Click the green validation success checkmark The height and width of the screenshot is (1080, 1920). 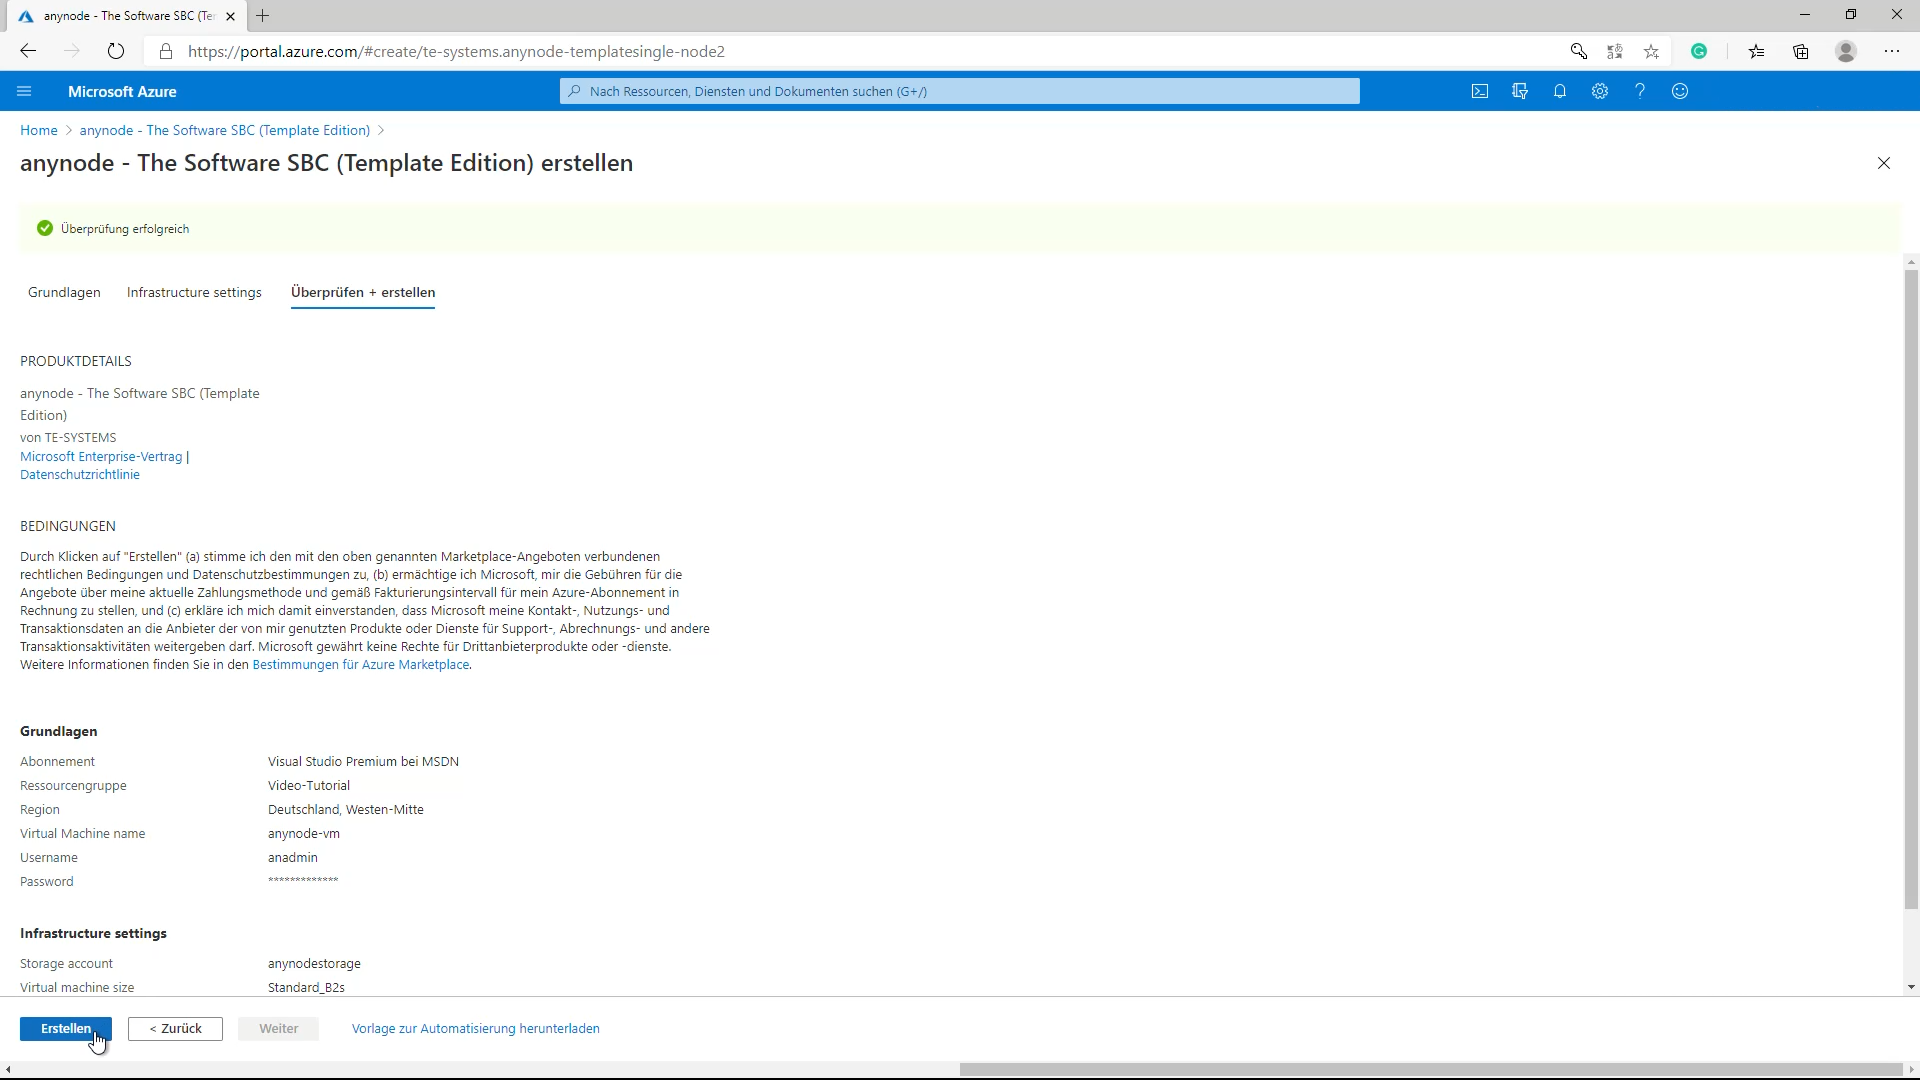(44, 229)
